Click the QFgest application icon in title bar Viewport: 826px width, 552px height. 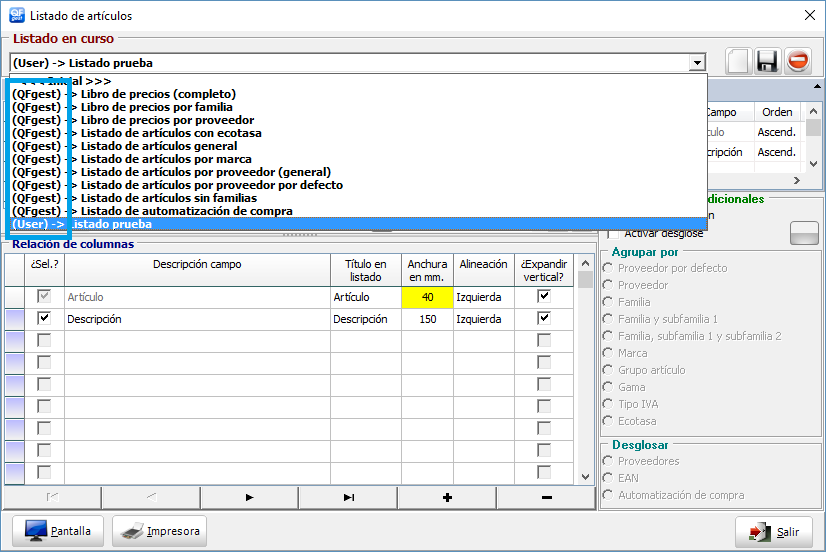[x=17, y=15]
